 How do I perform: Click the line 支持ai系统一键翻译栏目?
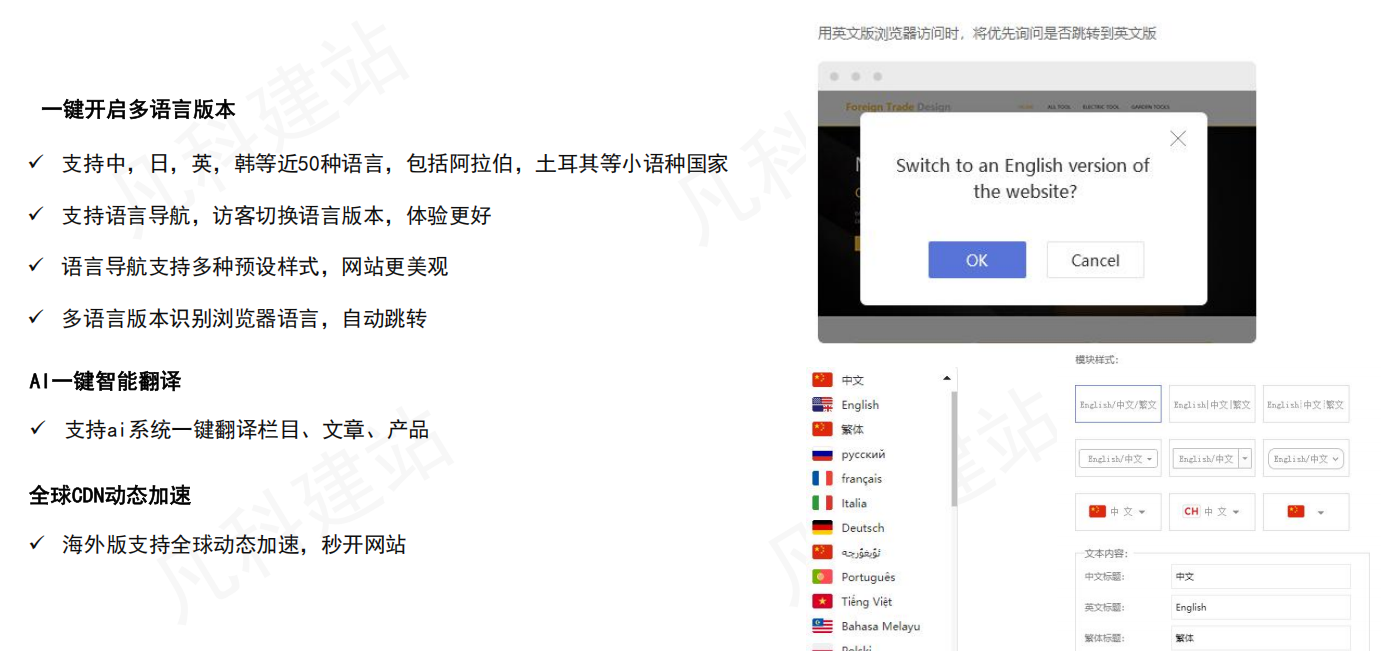pos(247,430)
